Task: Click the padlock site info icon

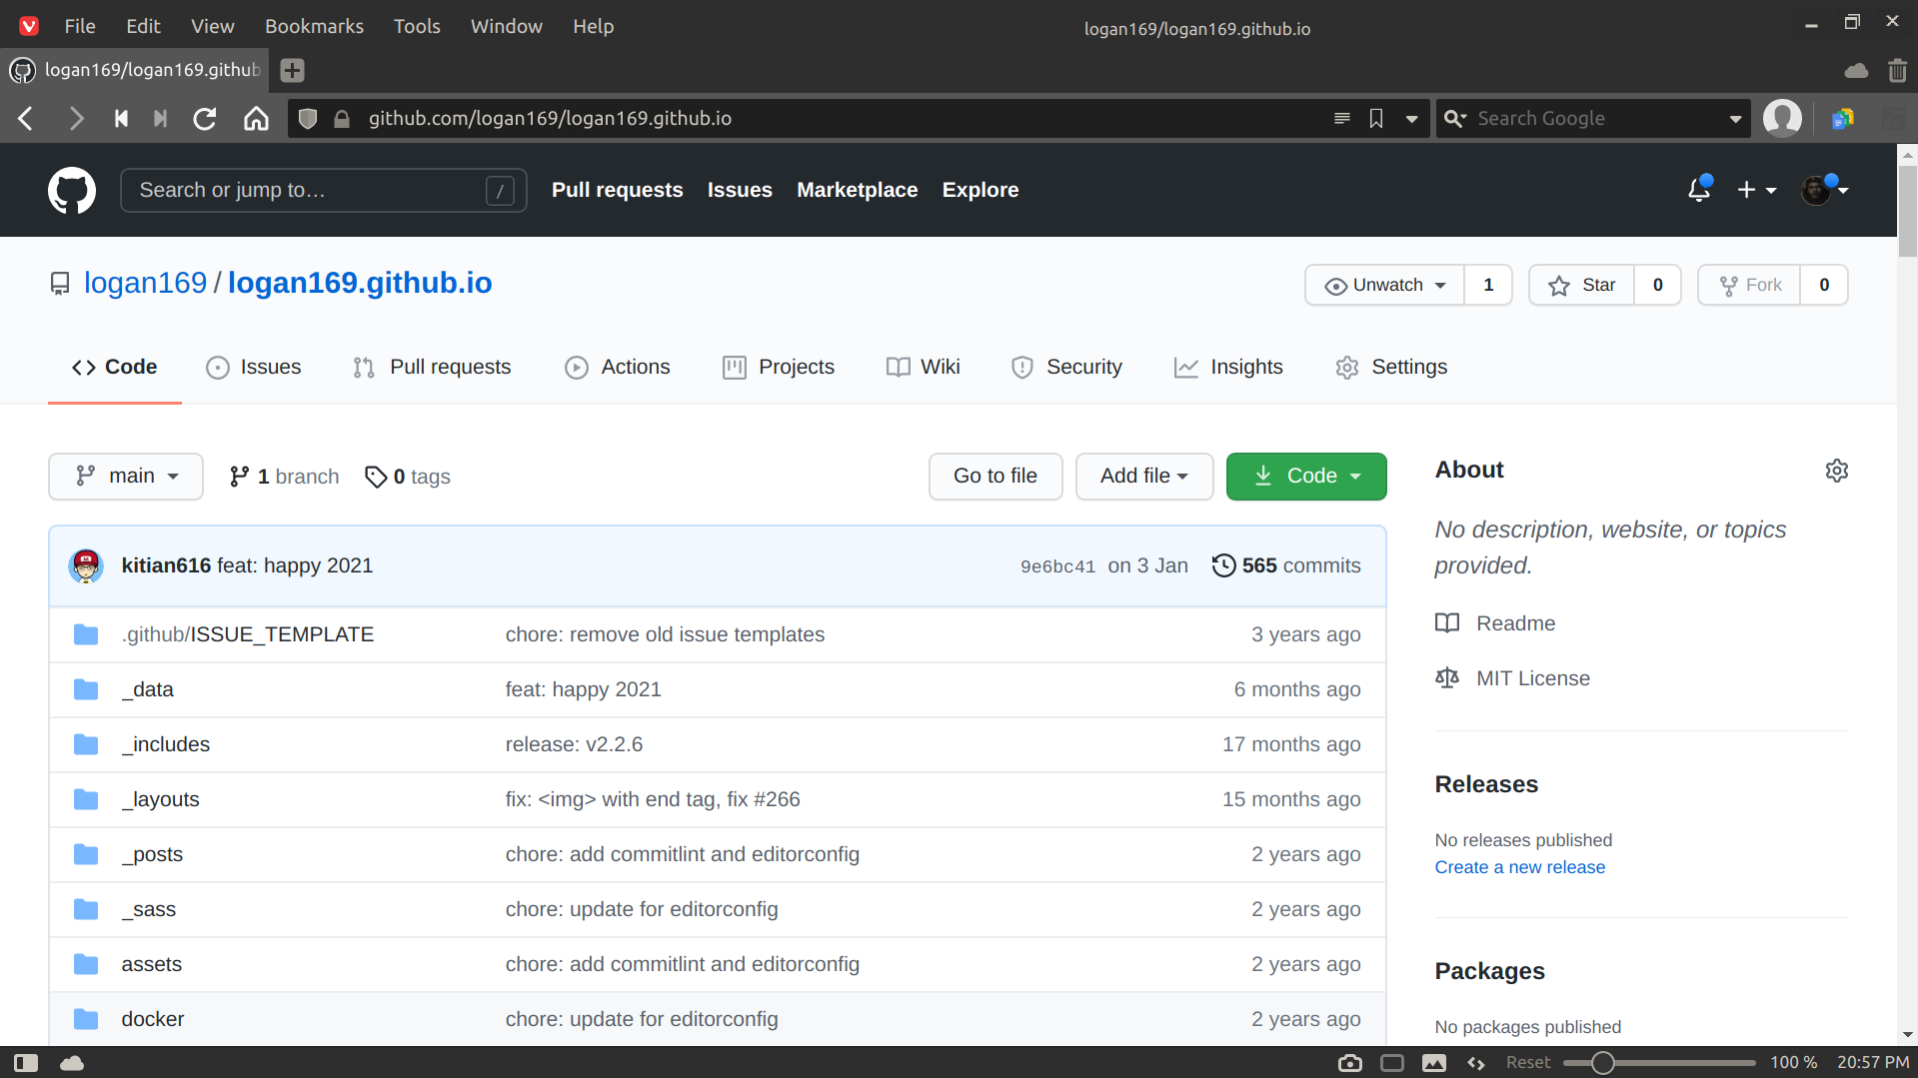Action: point(342,119)
